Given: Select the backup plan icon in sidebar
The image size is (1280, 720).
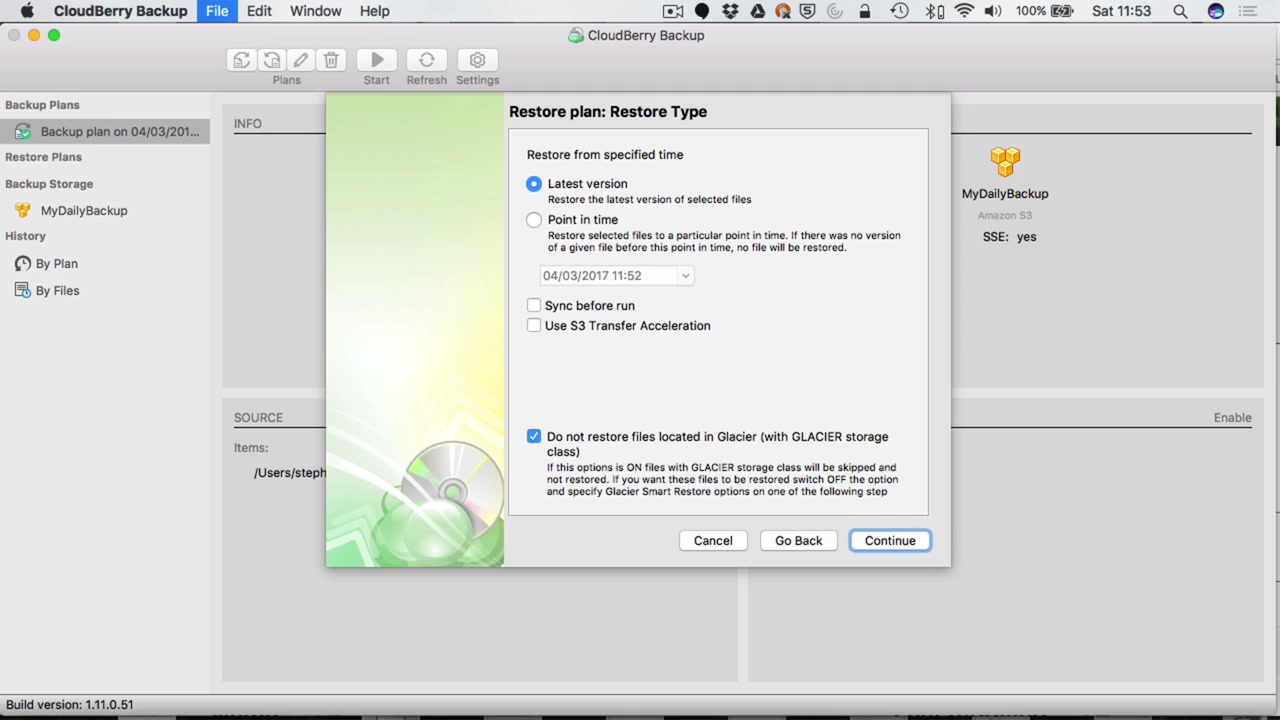Looking at the screenshot, I should [22, 131].
